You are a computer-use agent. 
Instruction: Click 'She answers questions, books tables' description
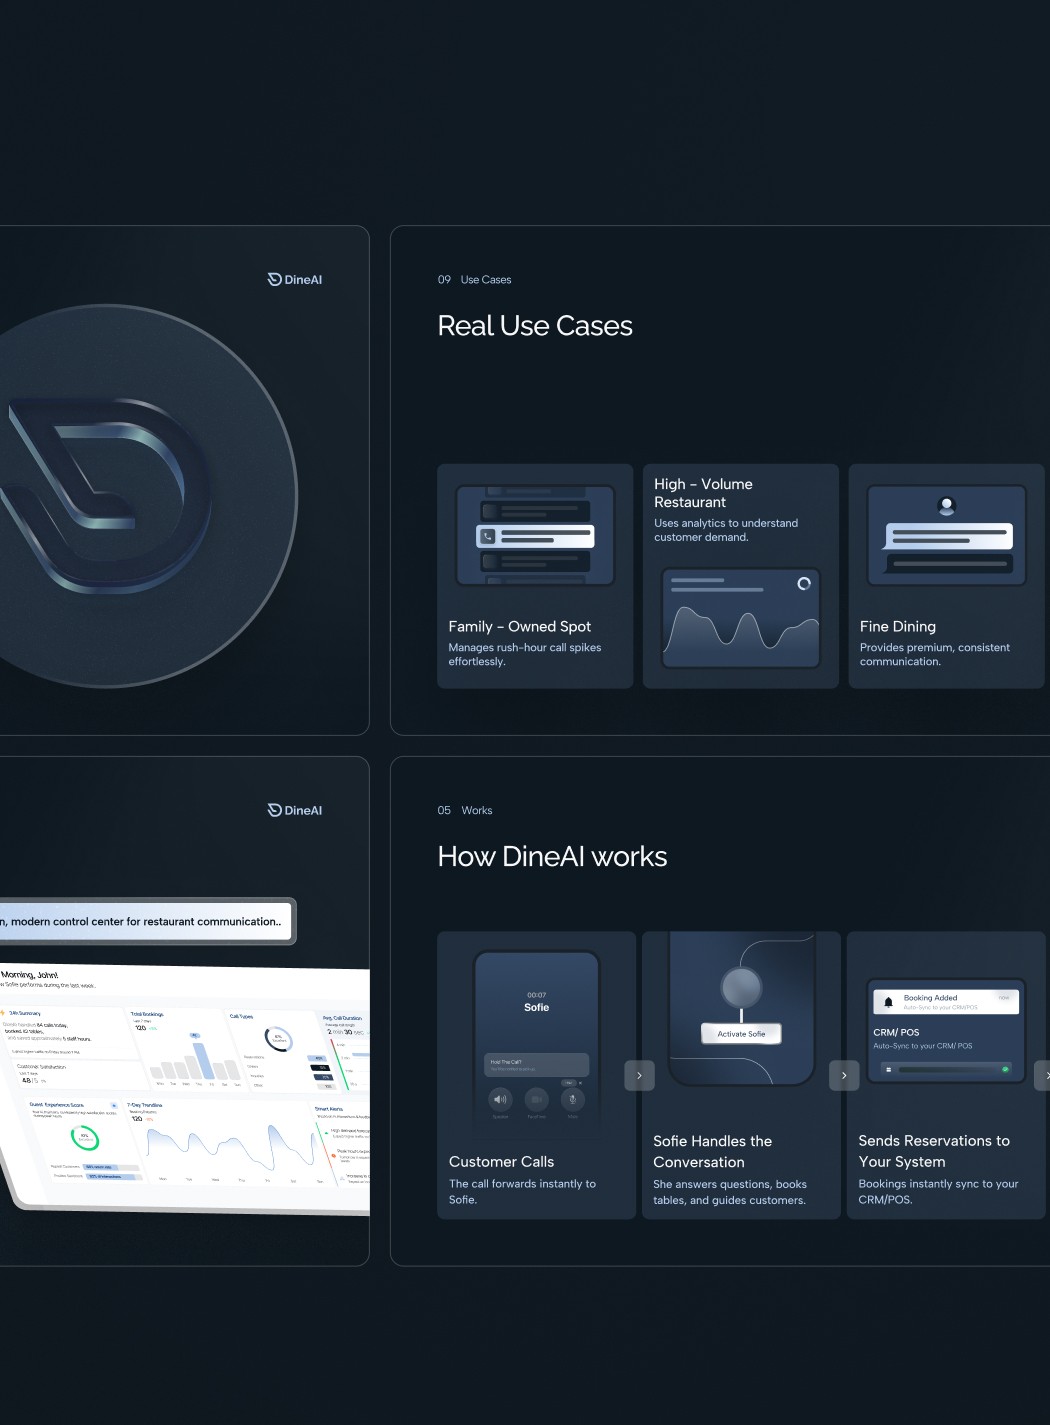730,1192
